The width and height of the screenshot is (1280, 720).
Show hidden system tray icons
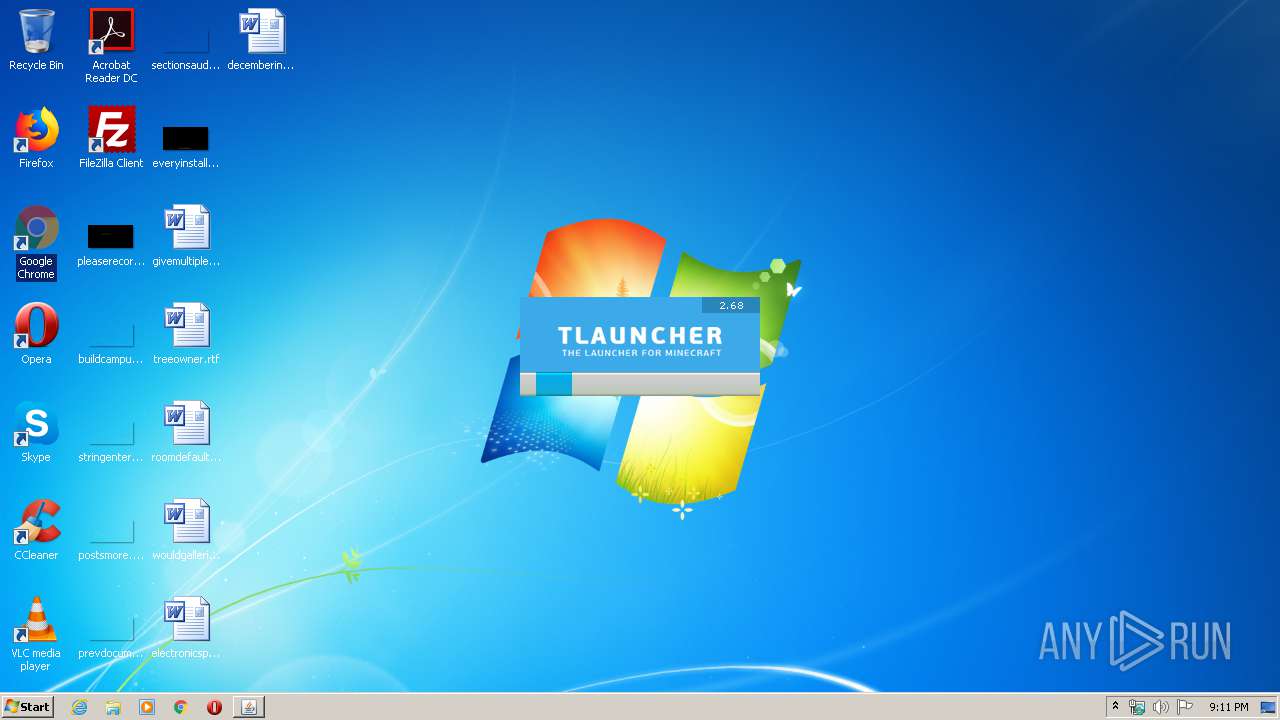(x=1115, y=707)
